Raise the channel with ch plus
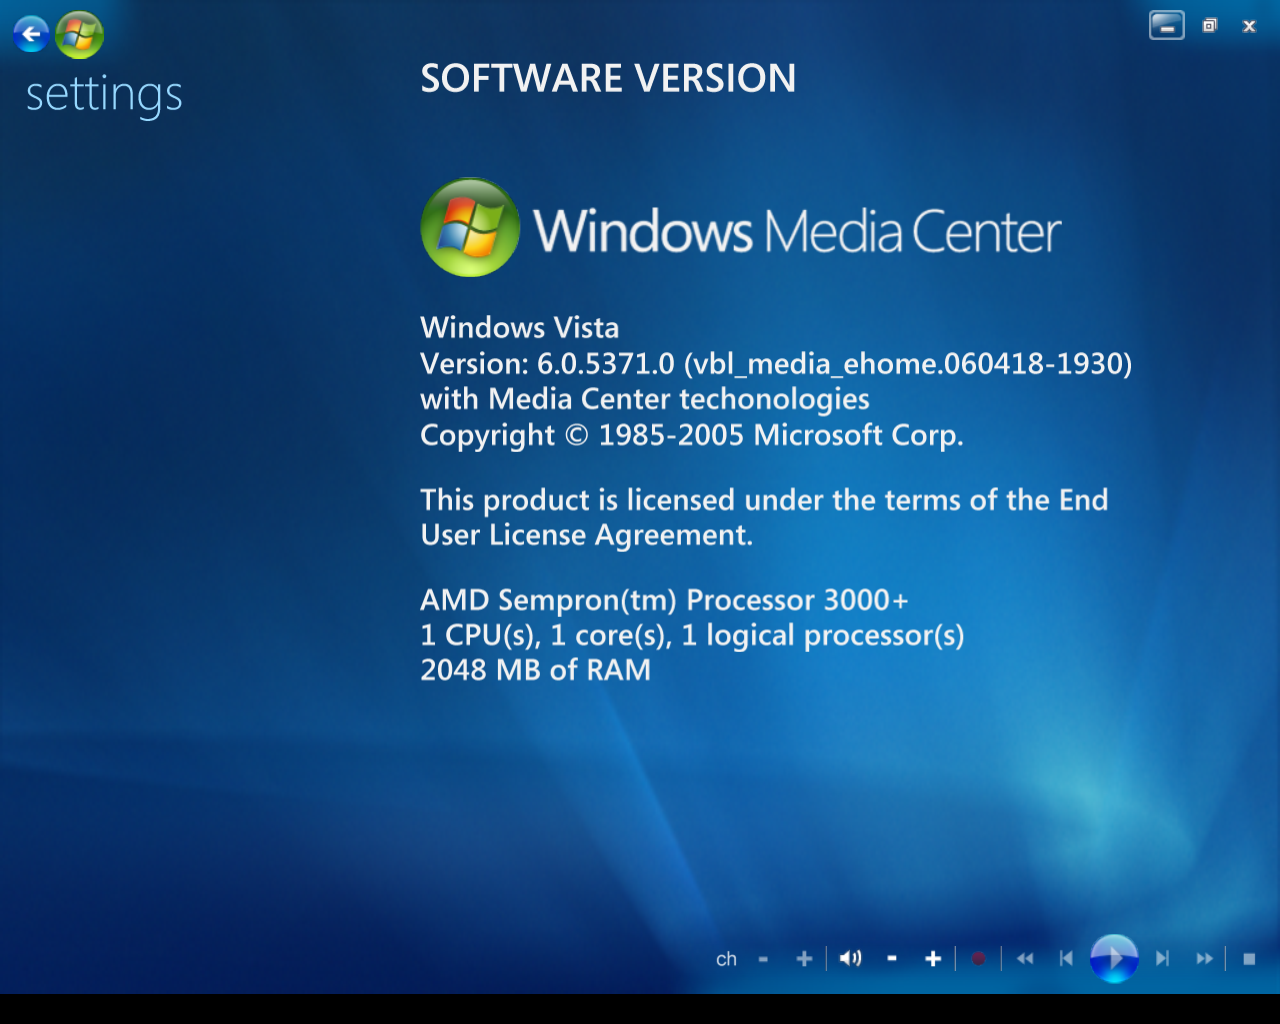This screenshot has height=1024, width=1280. coord(804,959)
